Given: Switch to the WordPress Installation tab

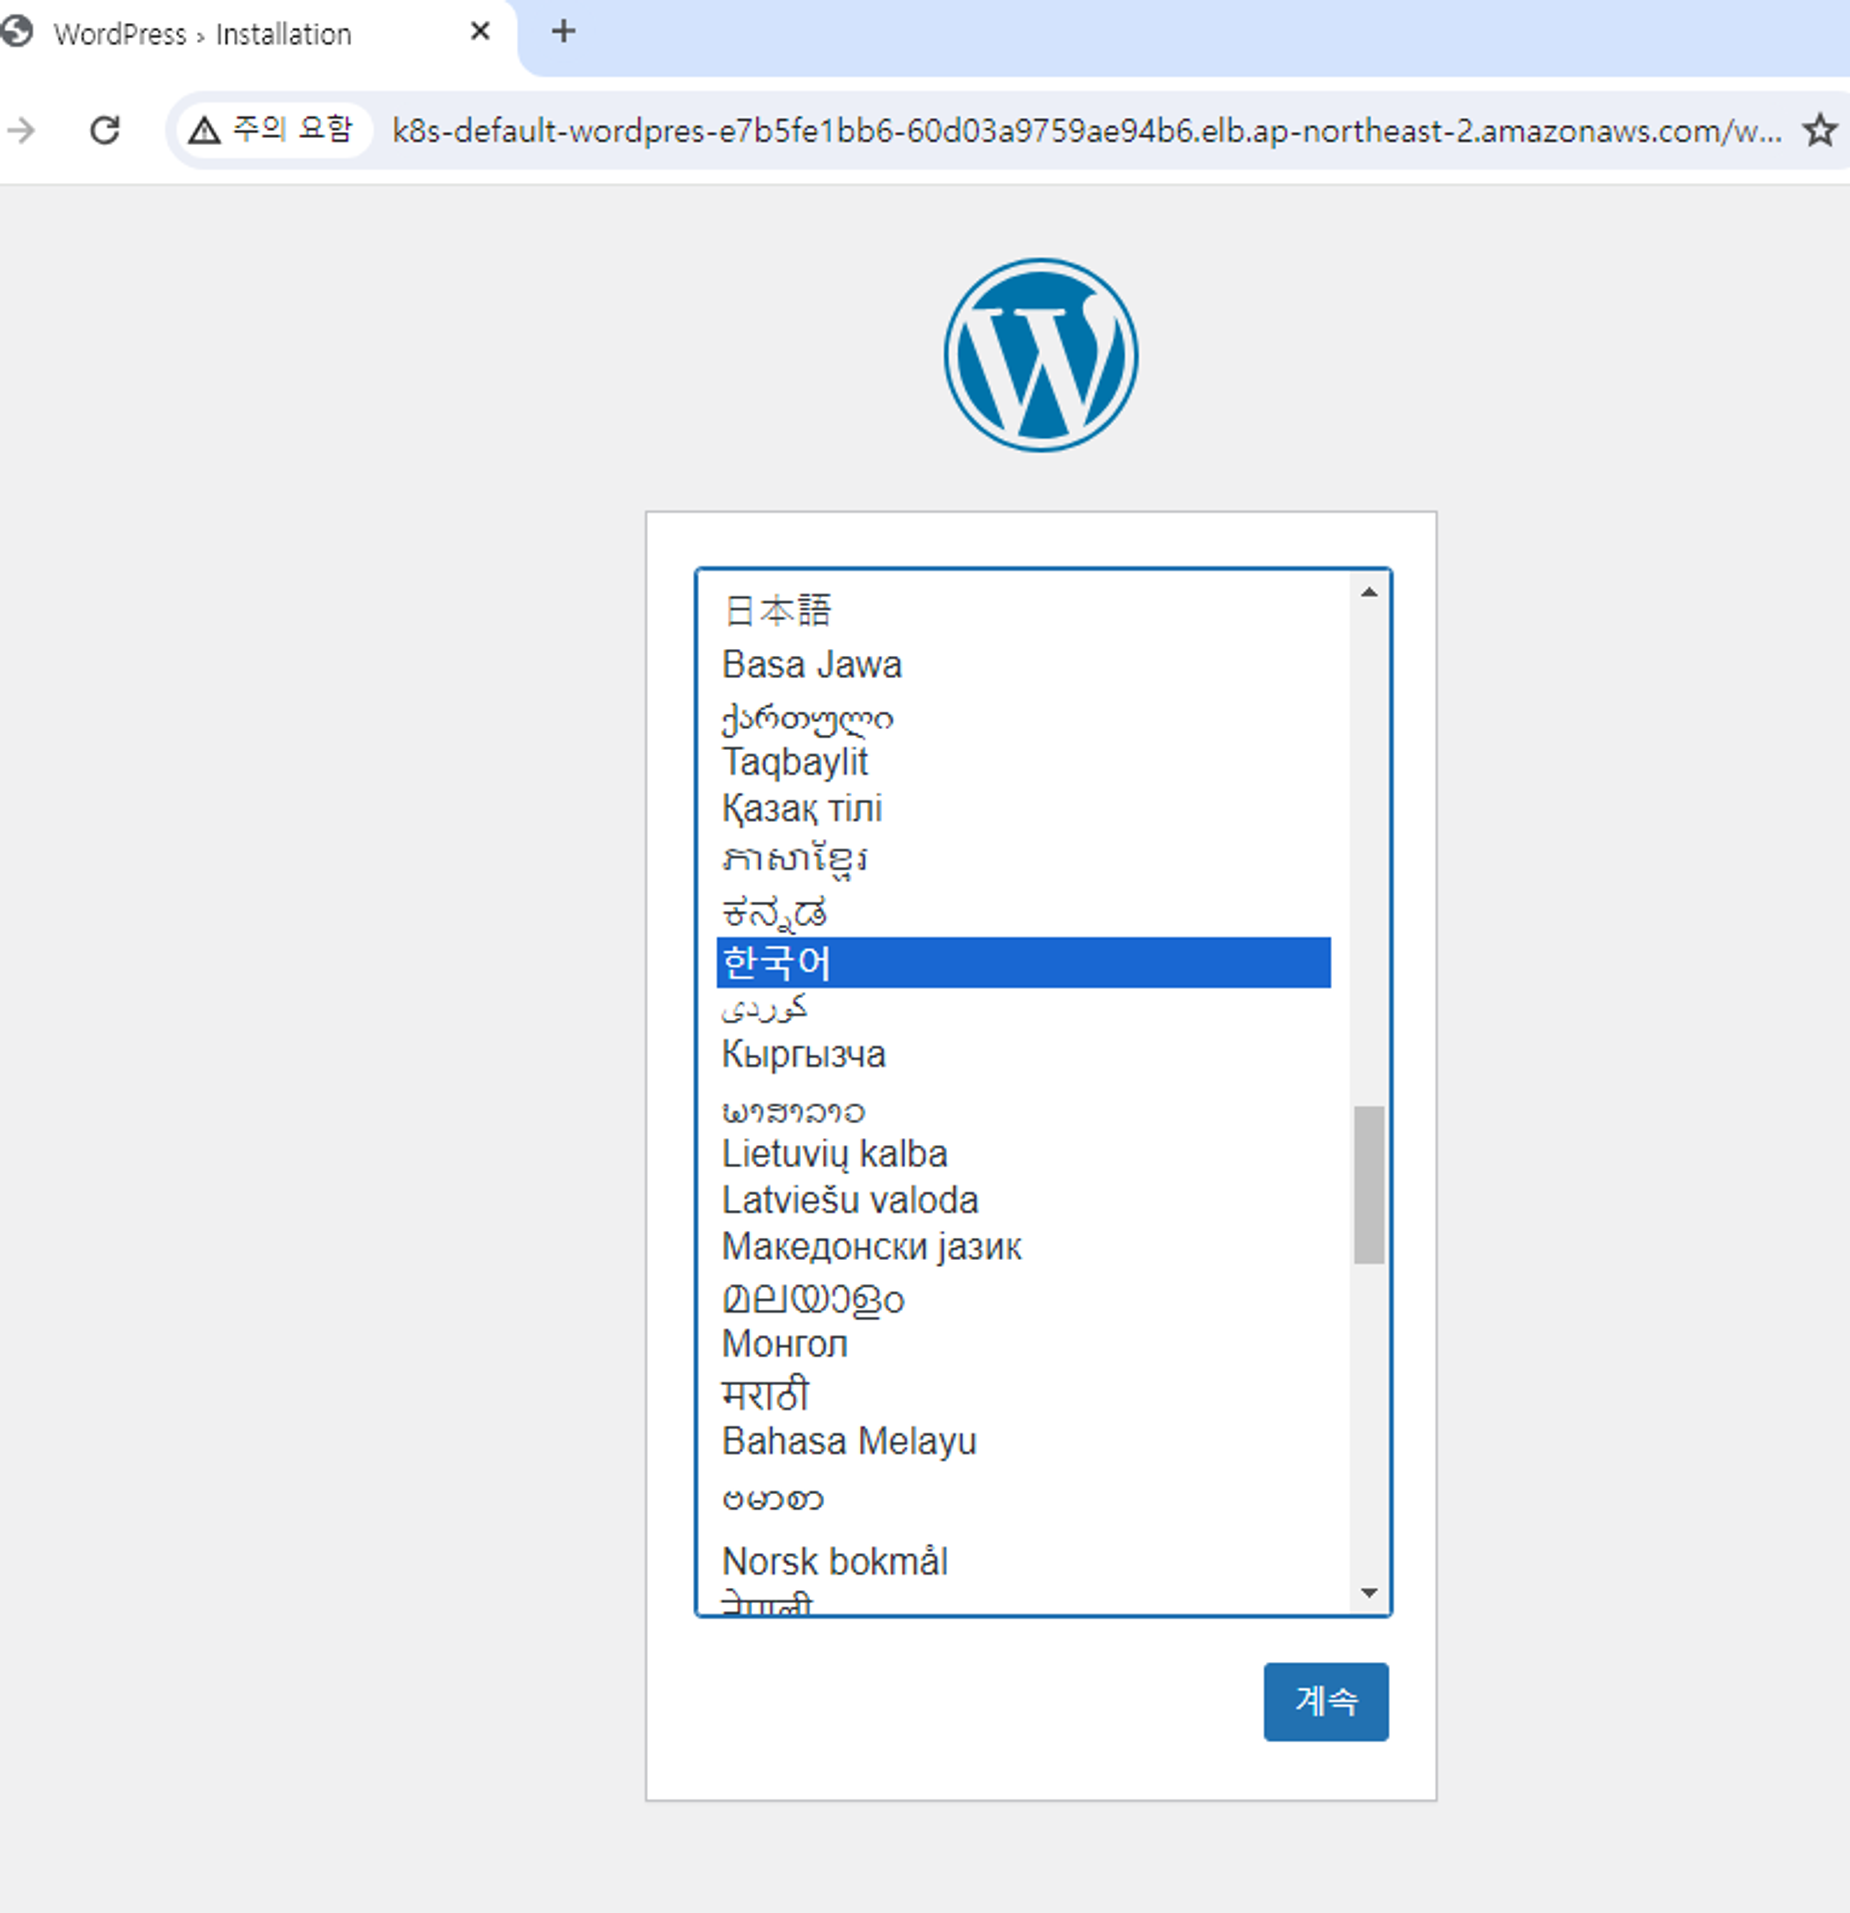Looking at the screenshot, I should tap(202, 34).
